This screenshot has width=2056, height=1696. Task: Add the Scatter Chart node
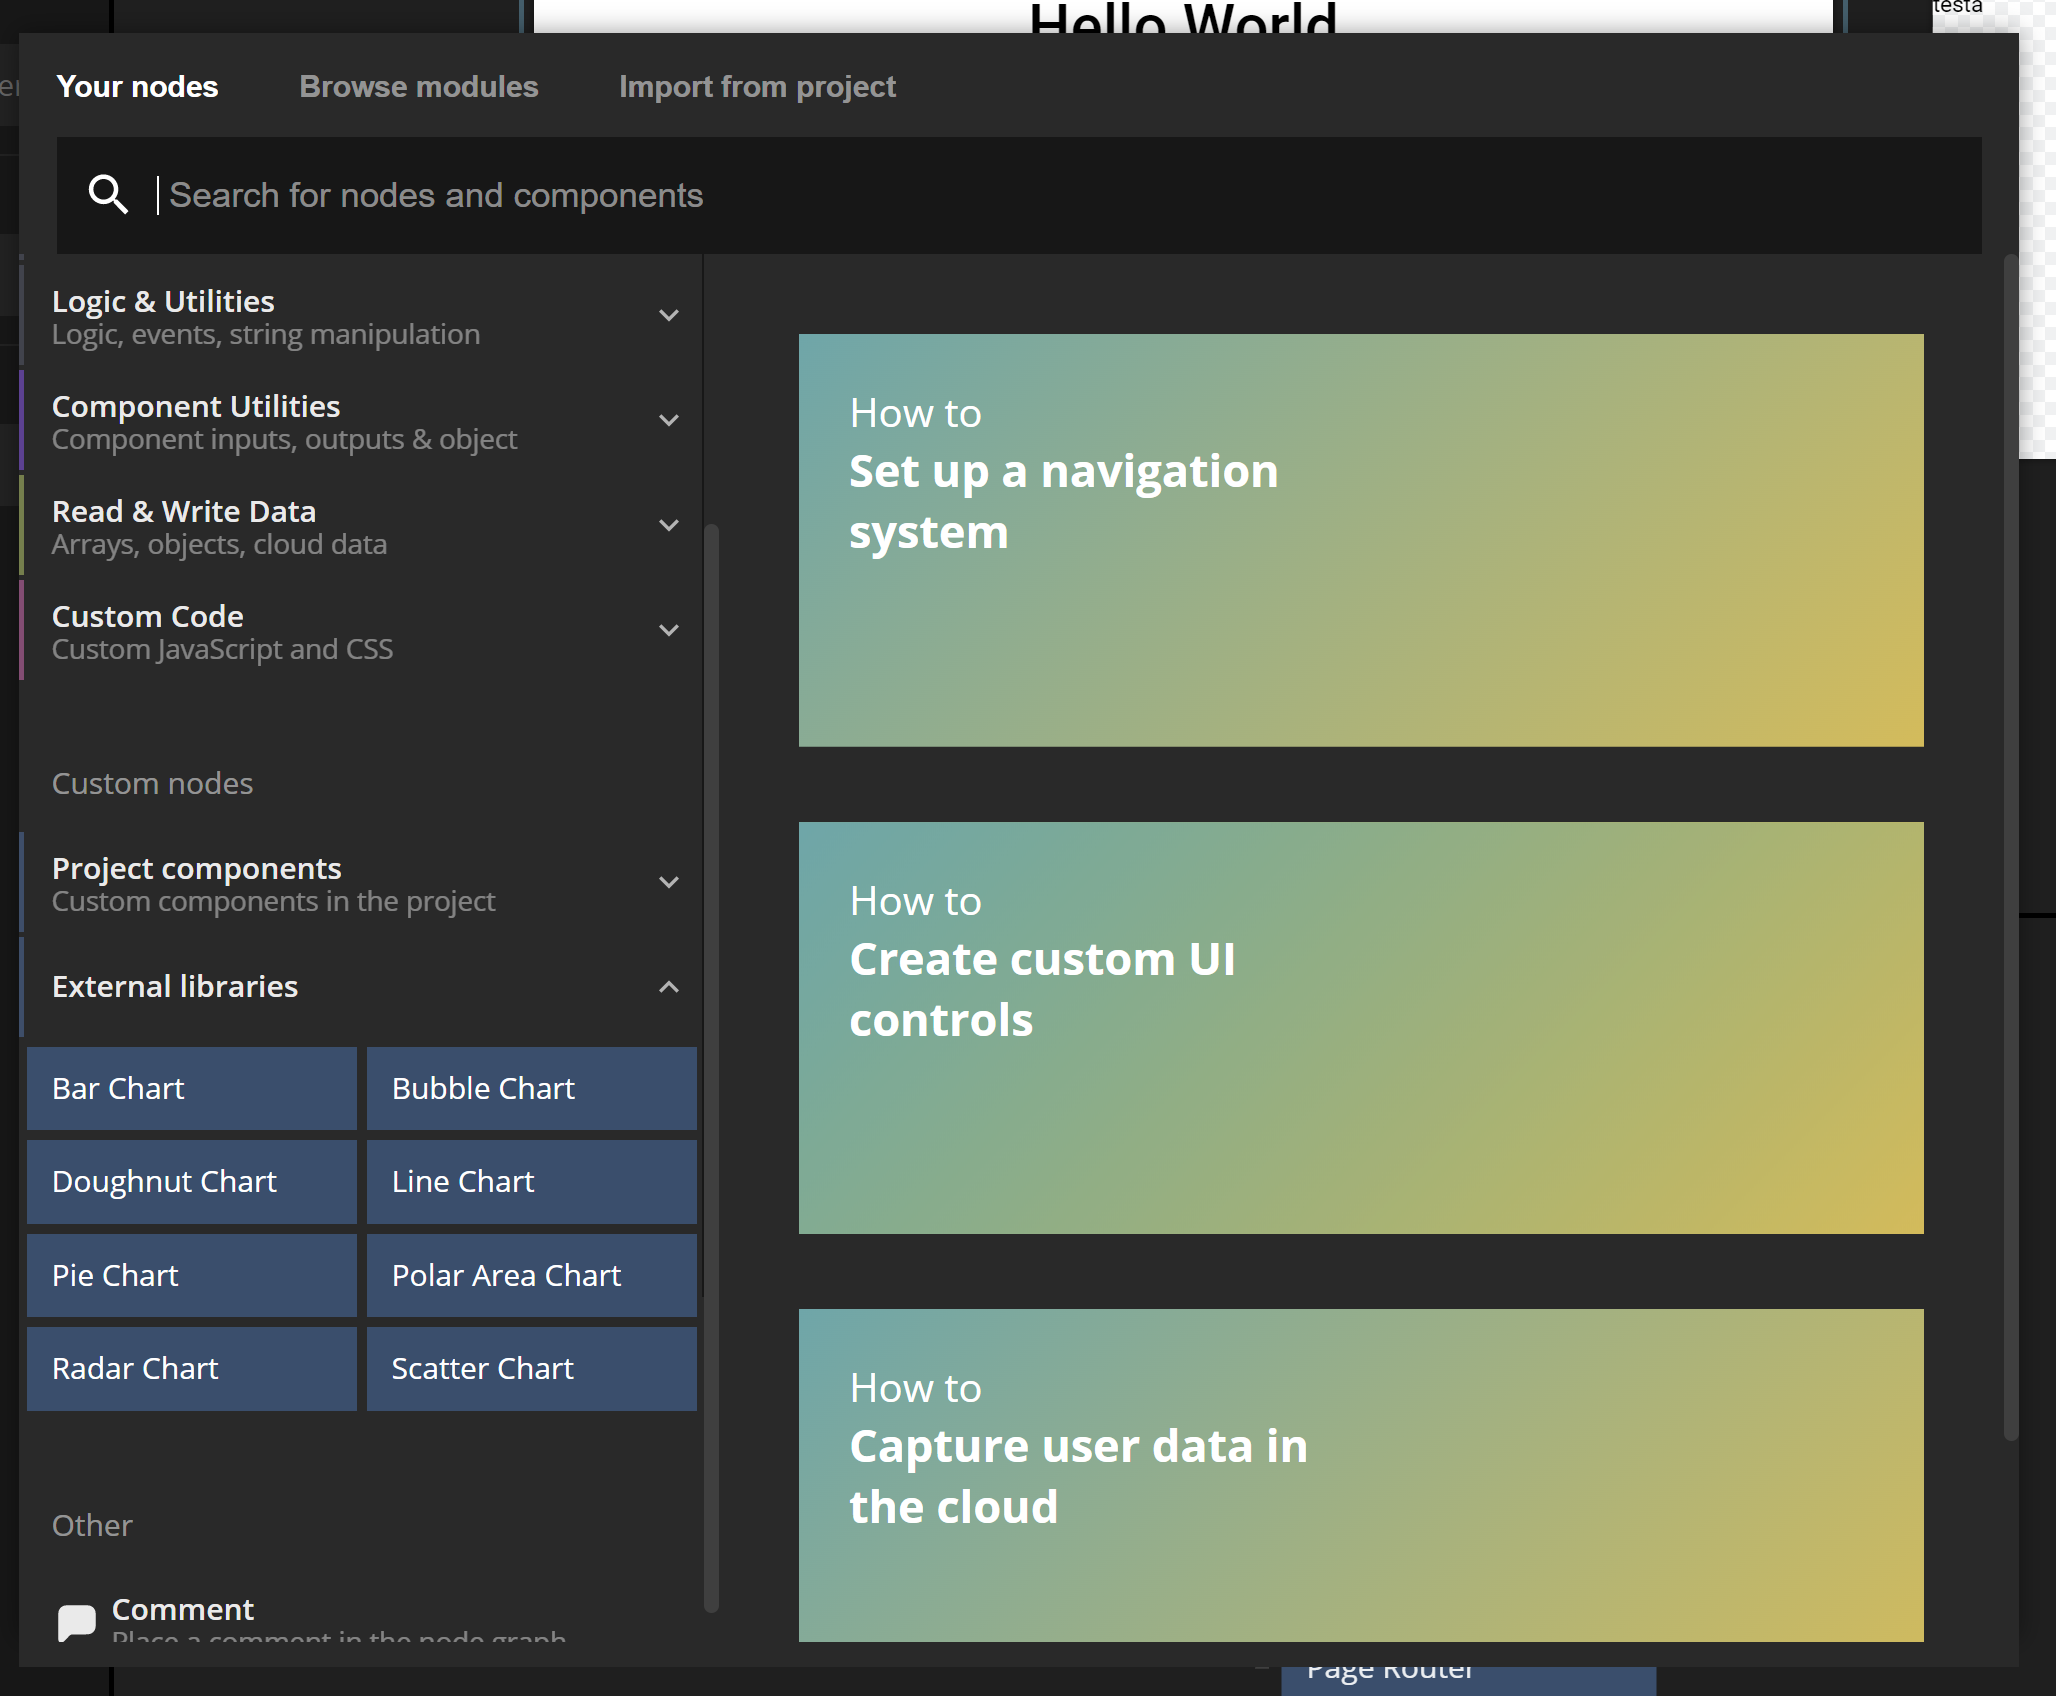click(531, 1368)
